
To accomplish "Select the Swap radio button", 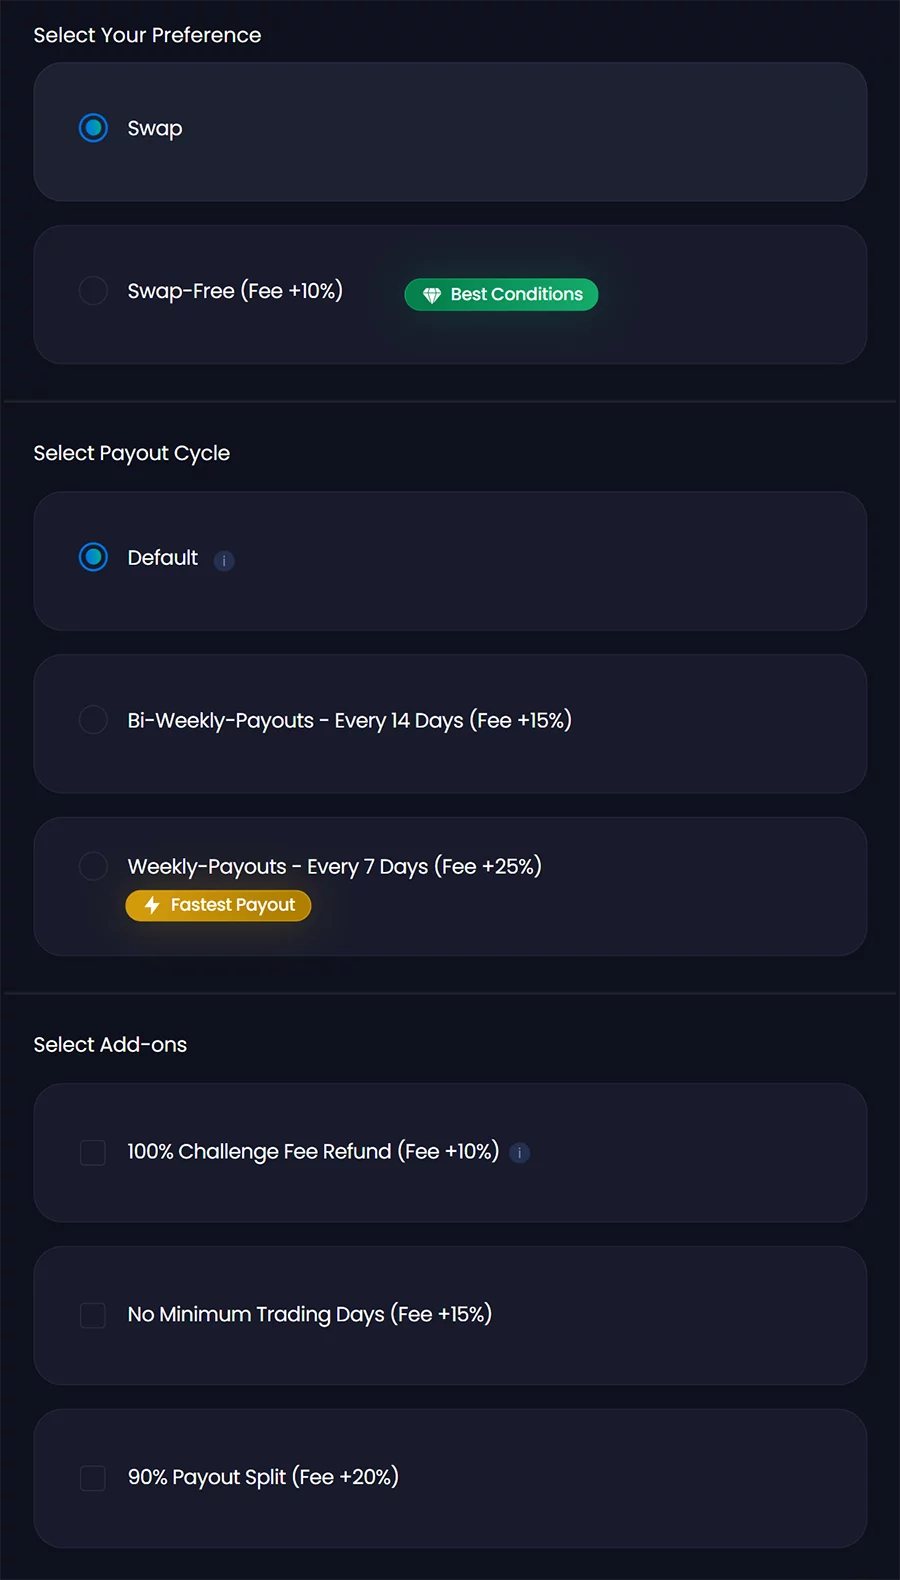I will coord(93,128).
